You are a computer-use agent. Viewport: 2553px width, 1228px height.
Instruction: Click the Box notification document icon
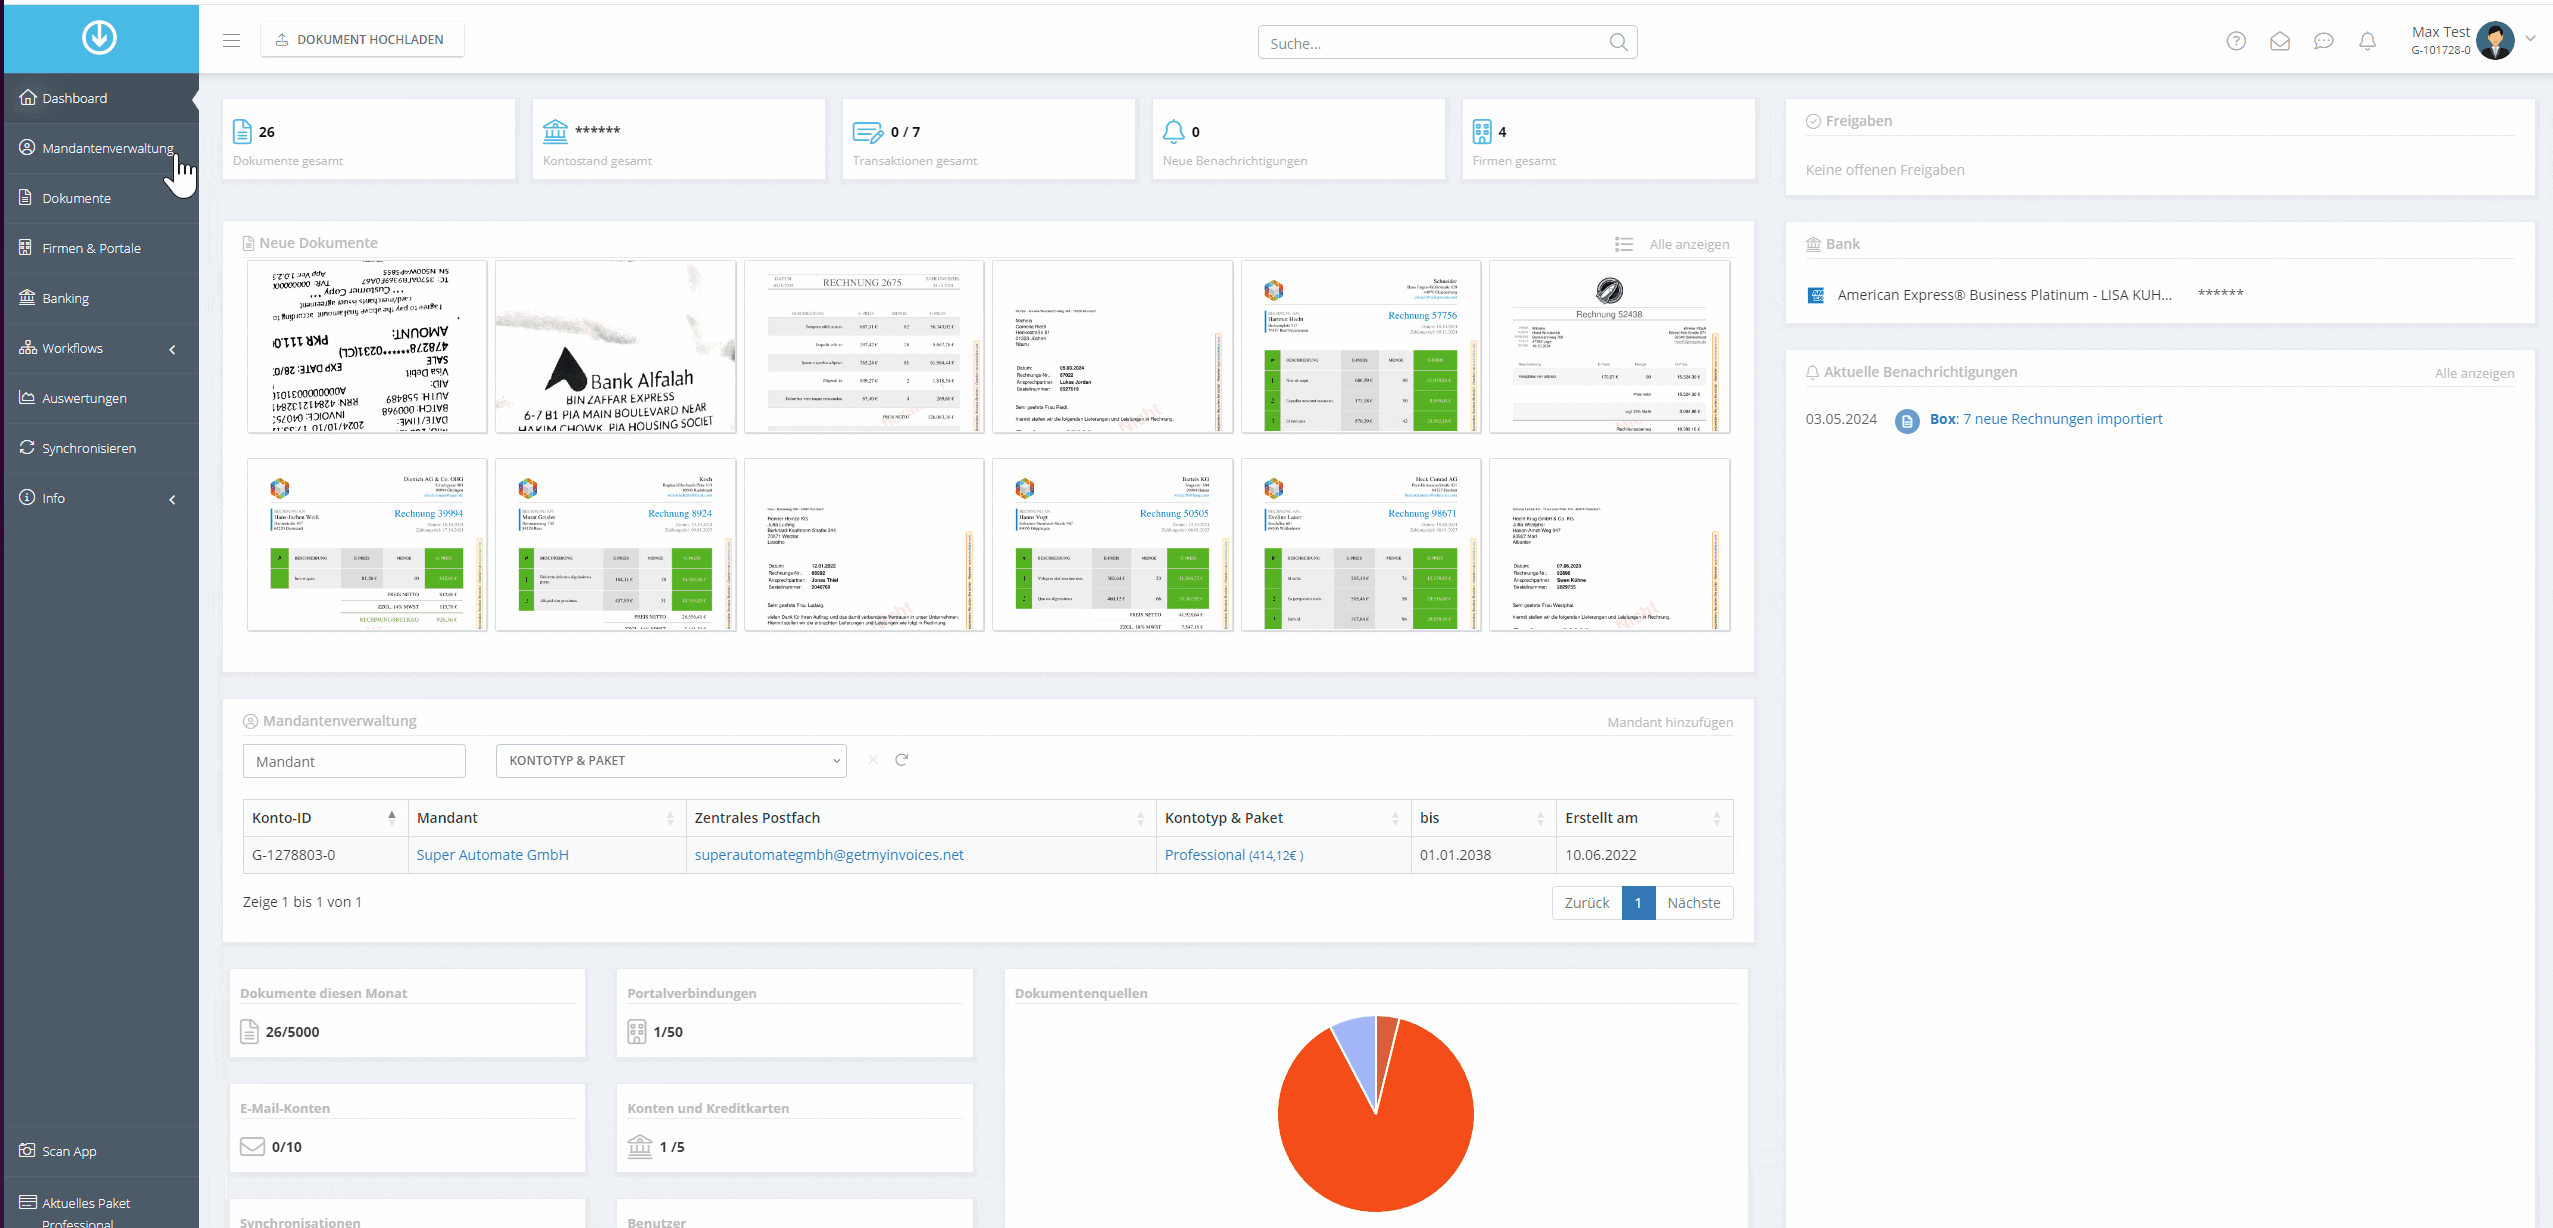1907,421
